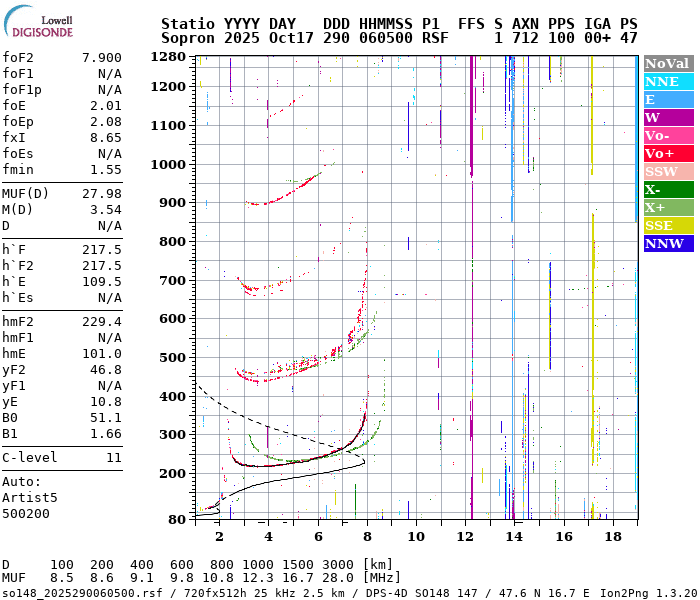Click the 1000 km height axis label

click(169, 164)
